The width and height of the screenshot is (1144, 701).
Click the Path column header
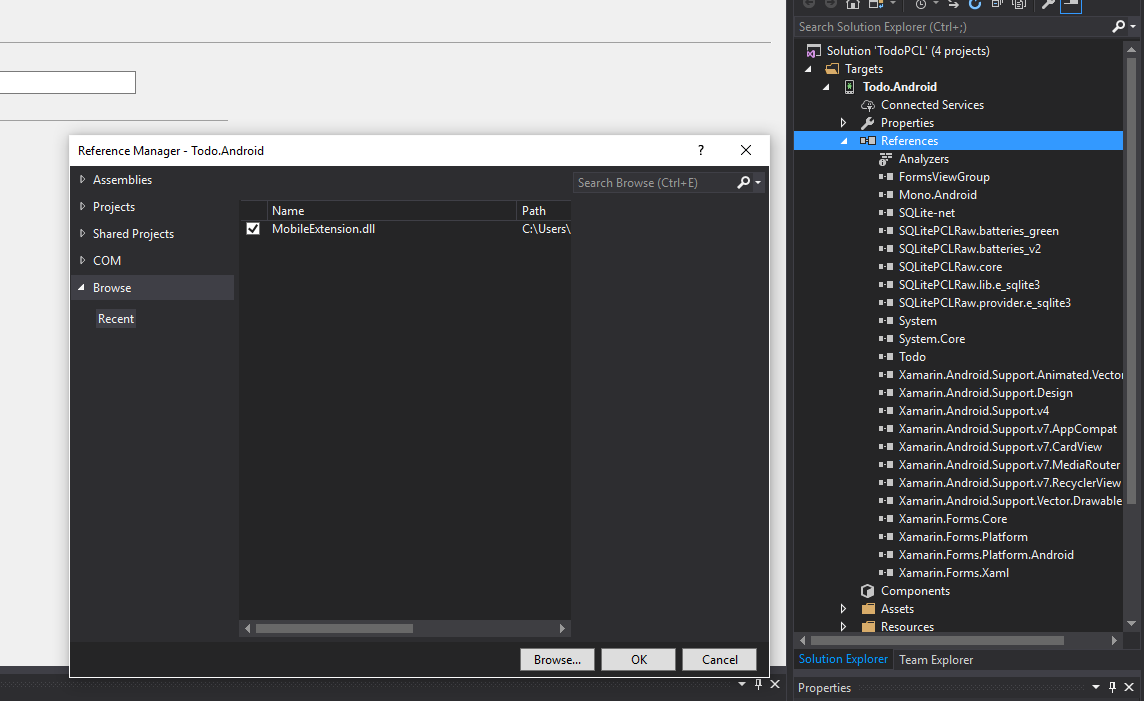(544, 210)
